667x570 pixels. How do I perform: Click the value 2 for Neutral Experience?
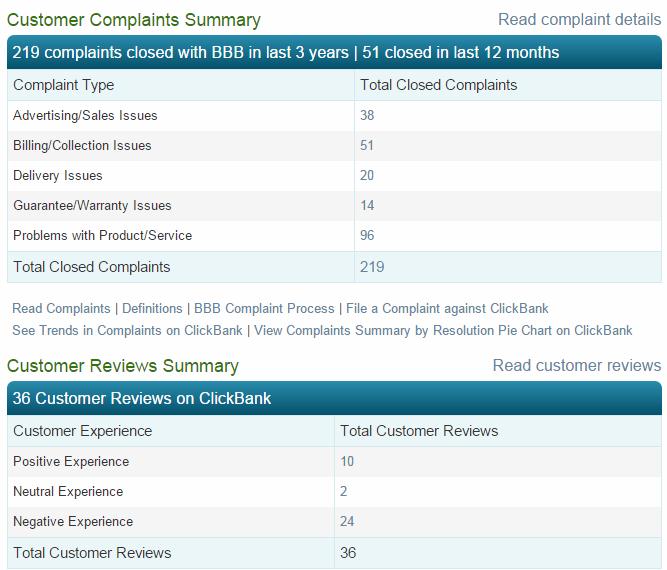[344, 491]
